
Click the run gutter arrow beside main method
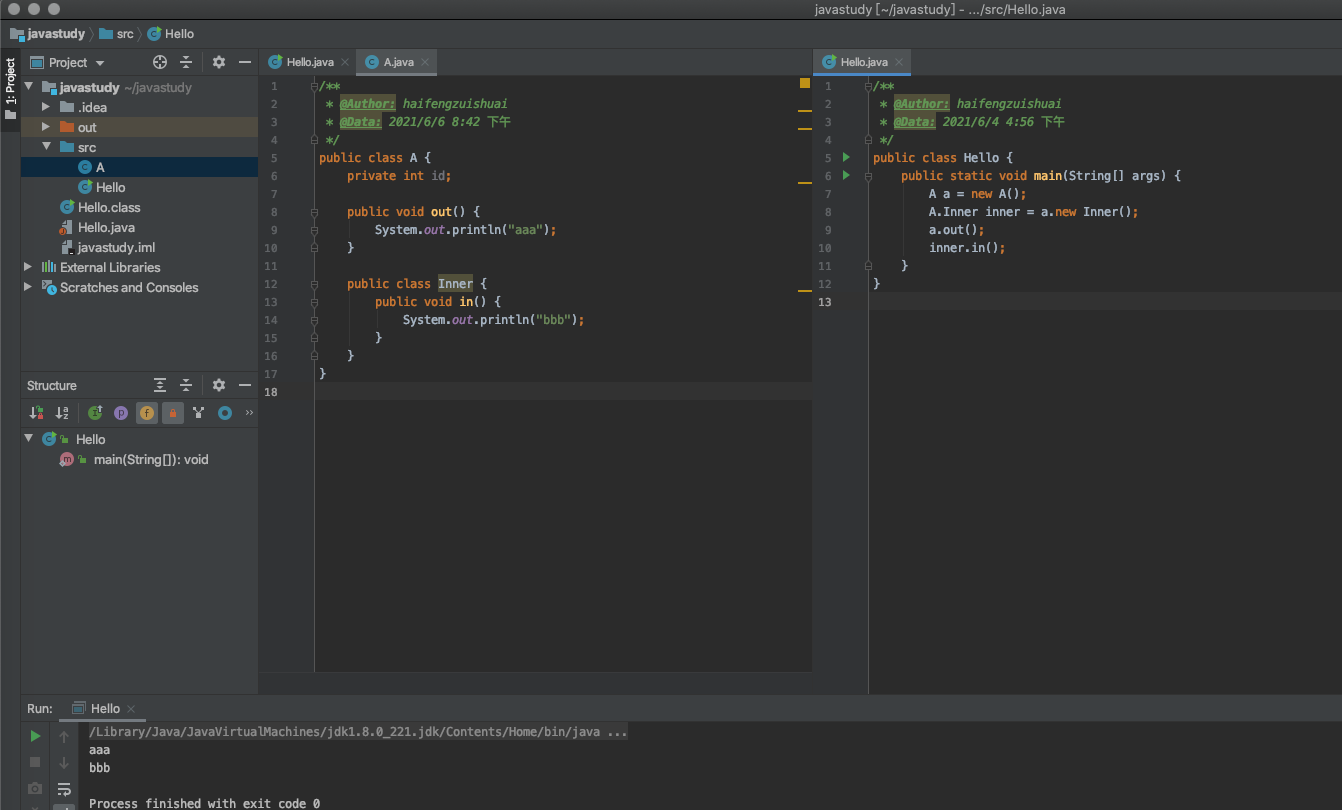846,176
